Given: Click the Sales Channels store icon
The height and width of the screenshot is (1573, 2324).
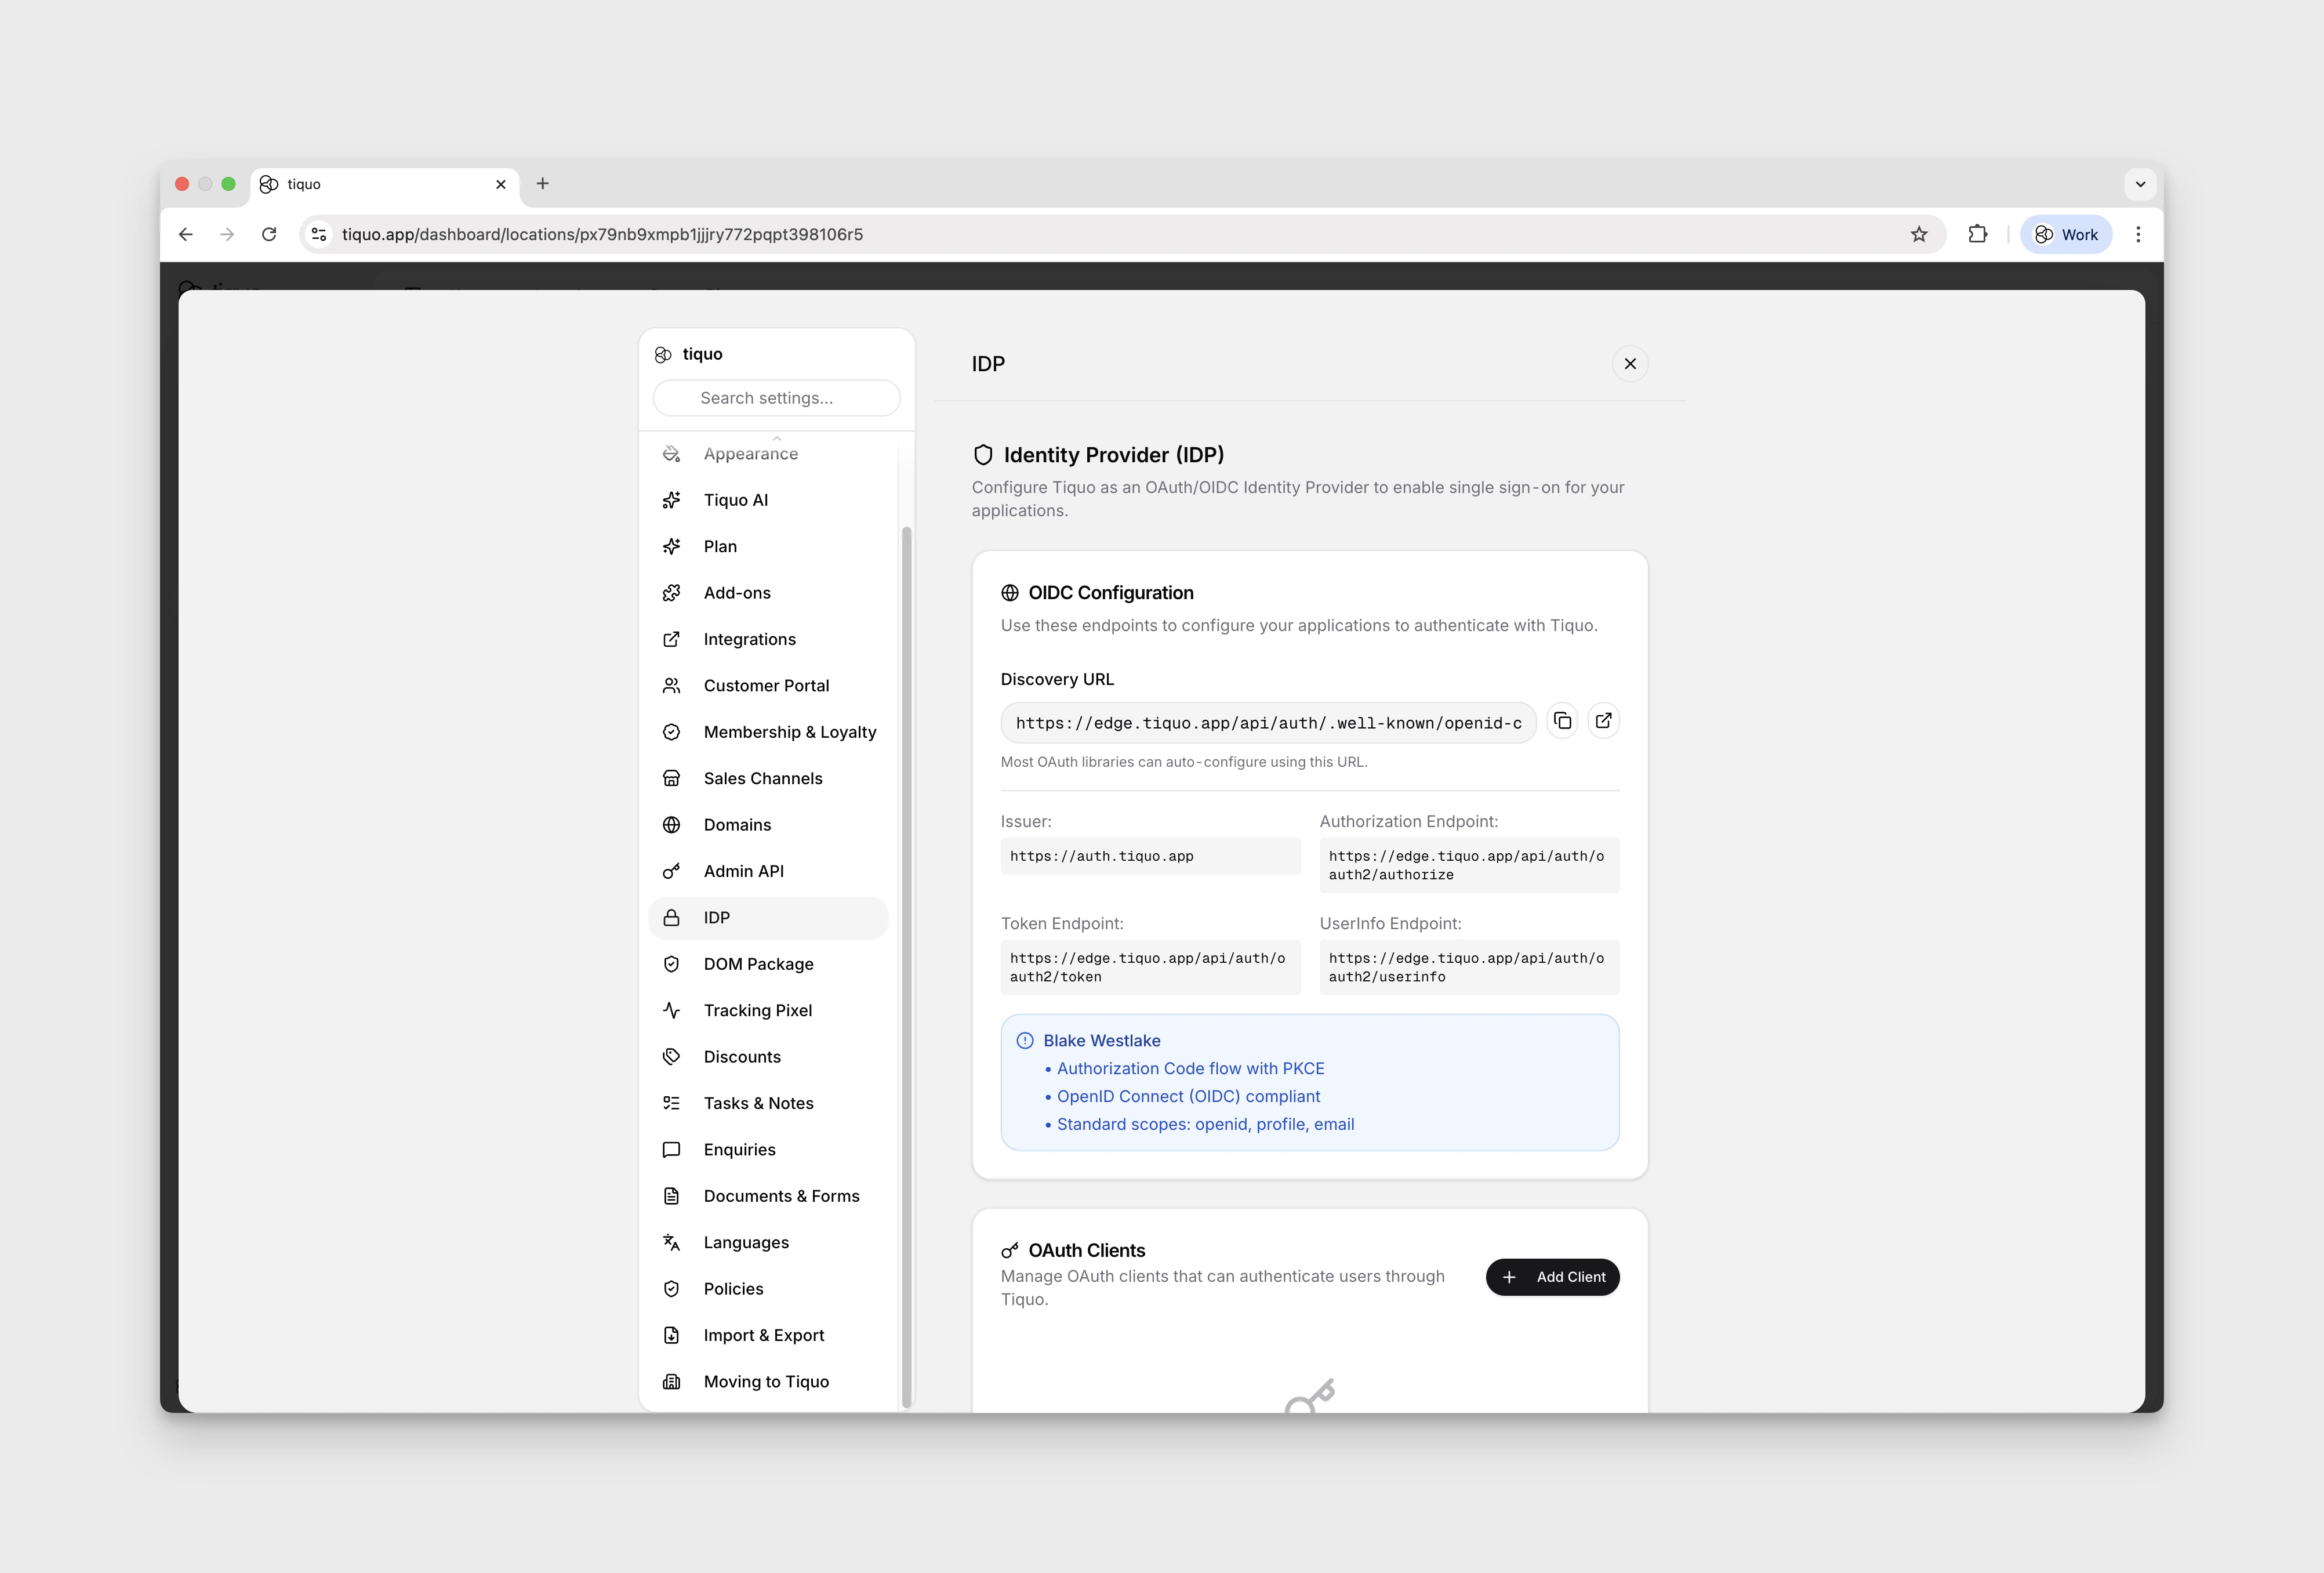Looking at the screenshot, I should (671, 778).
